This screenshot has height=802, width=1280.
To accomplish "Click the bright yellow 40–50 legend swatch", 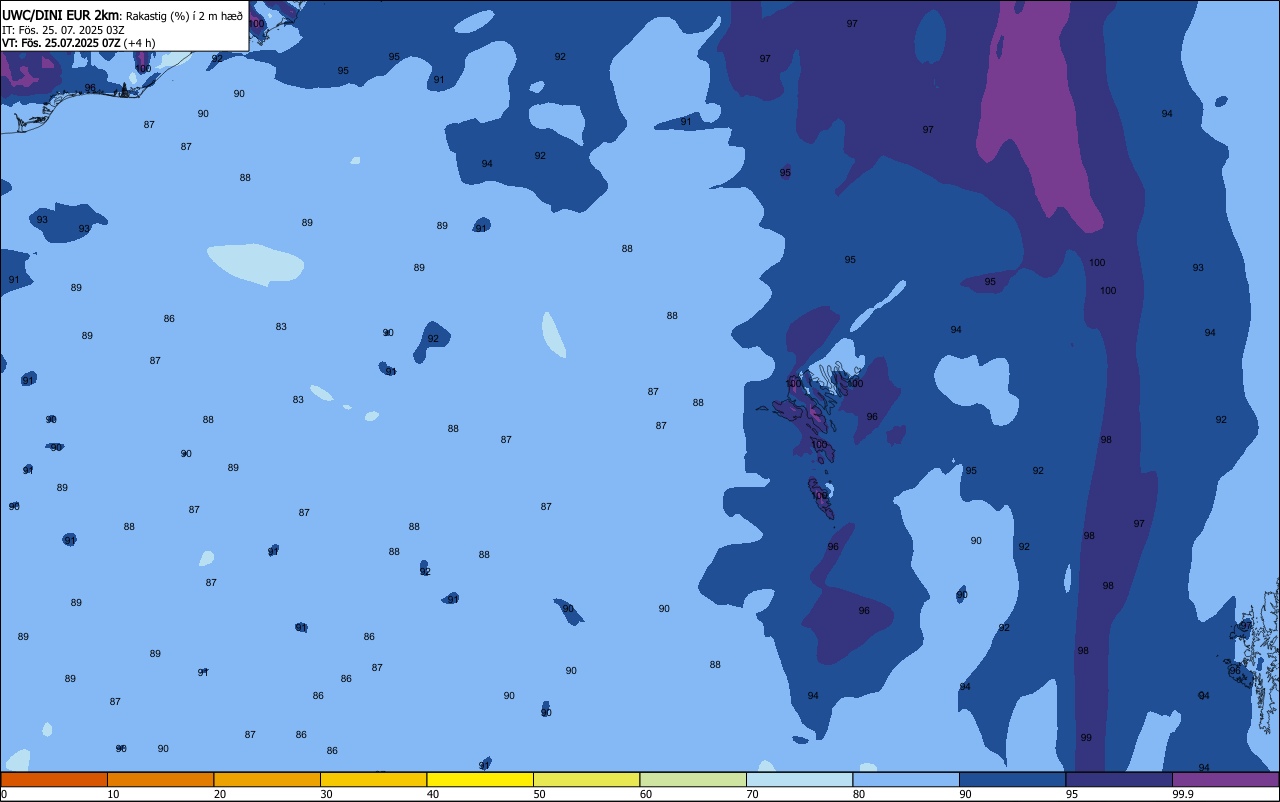I will click(x=480, y=779).
